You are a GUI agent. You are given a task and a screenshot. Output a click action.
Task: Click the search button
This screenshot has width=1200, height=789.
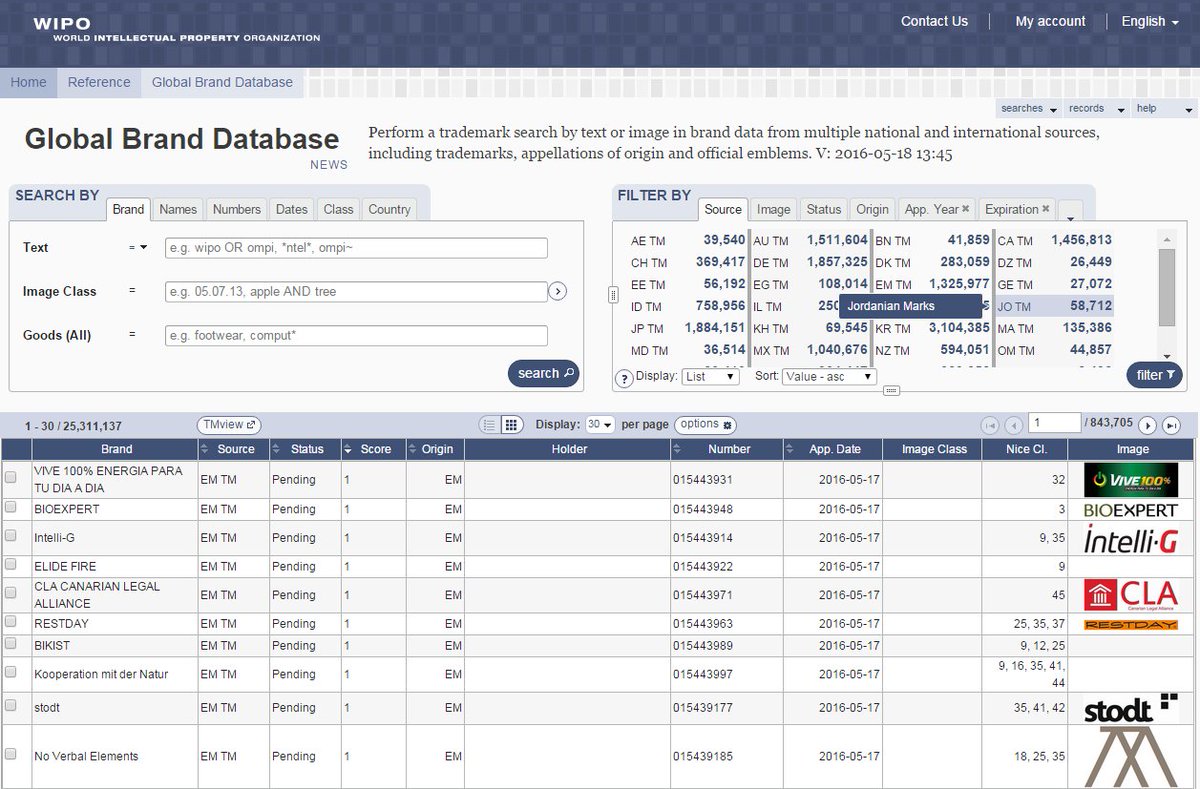pyautogui.click(x=543, y=373)
